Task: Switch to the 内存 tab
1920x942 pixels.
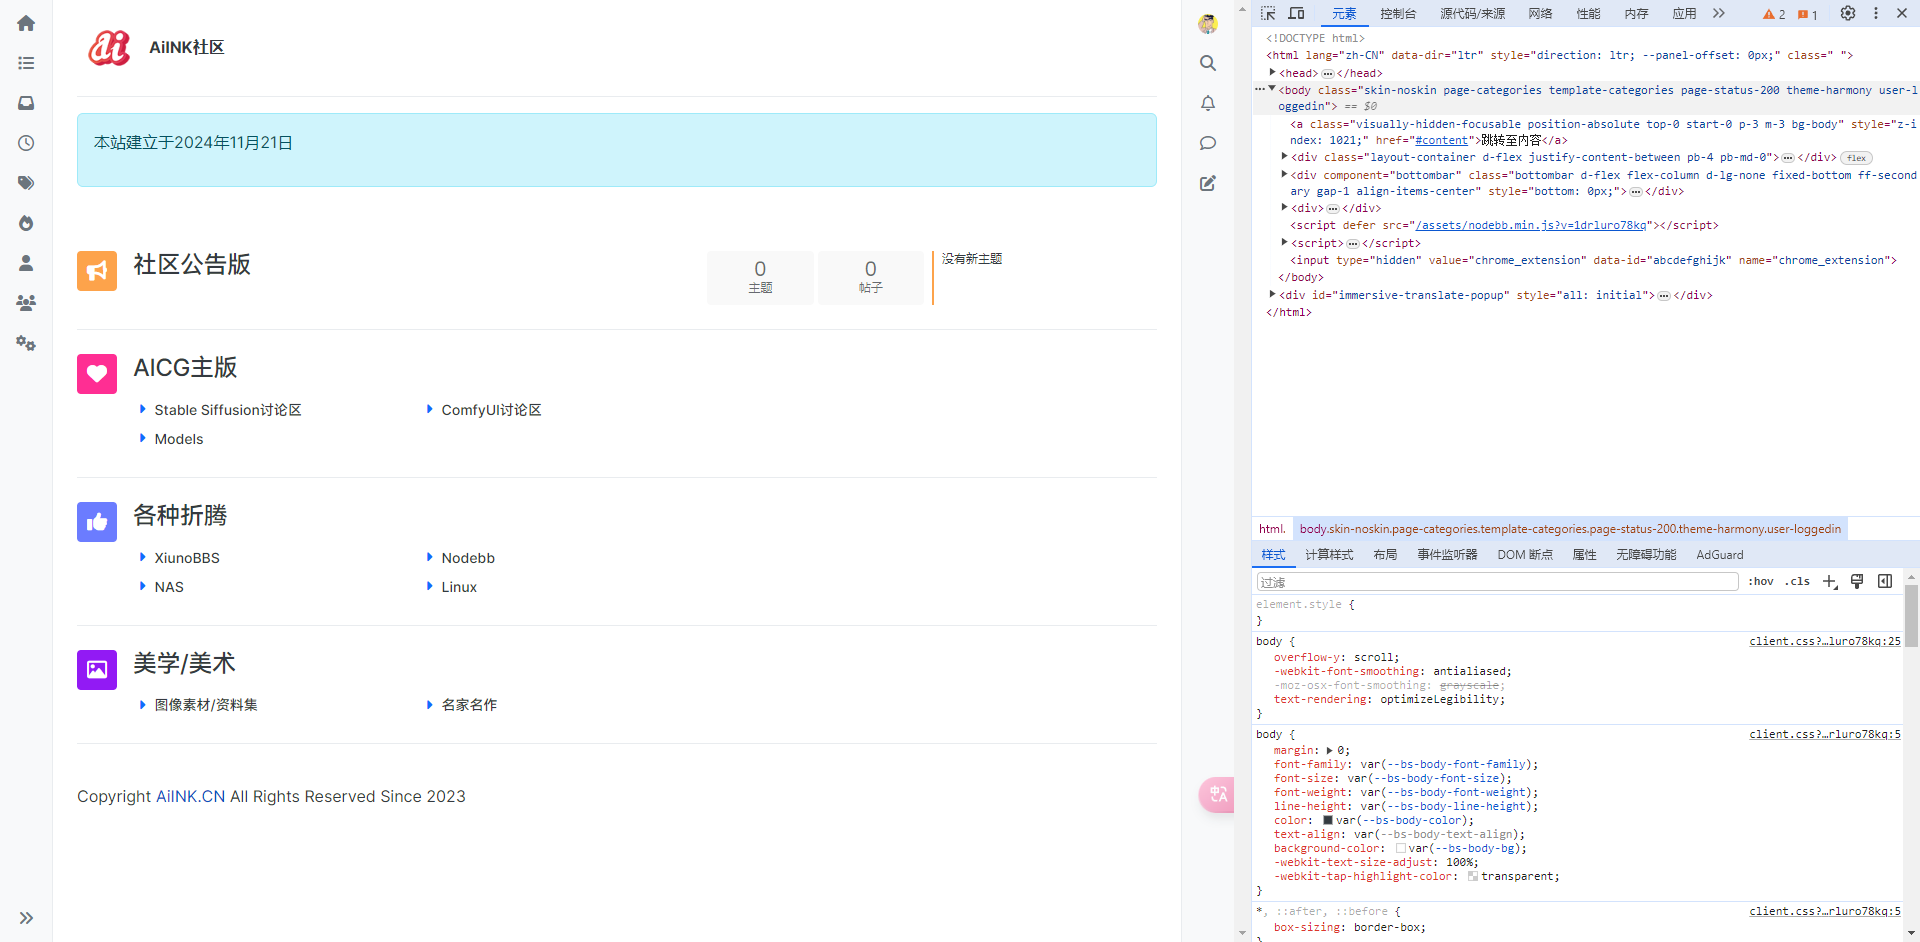Action: (x=1636, y=13)
